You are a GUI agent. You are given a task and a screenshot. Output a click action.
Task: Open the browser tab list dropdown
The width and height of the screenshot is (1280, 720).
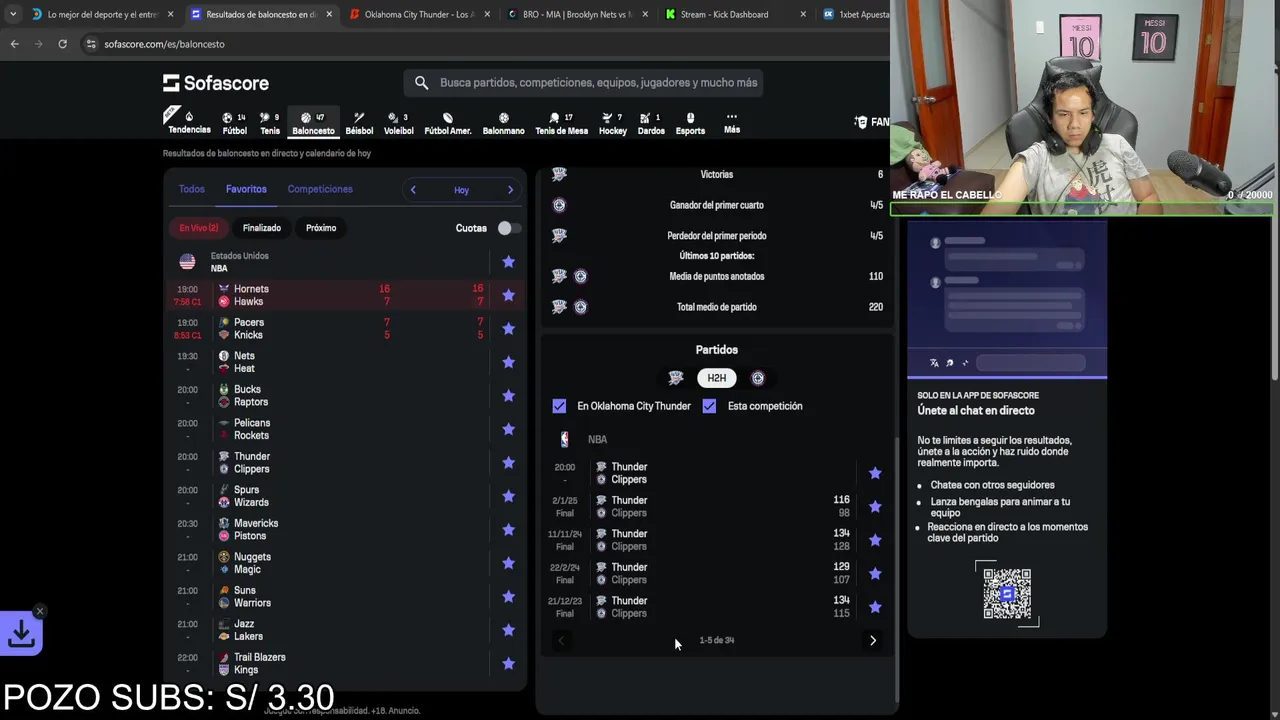12,14
